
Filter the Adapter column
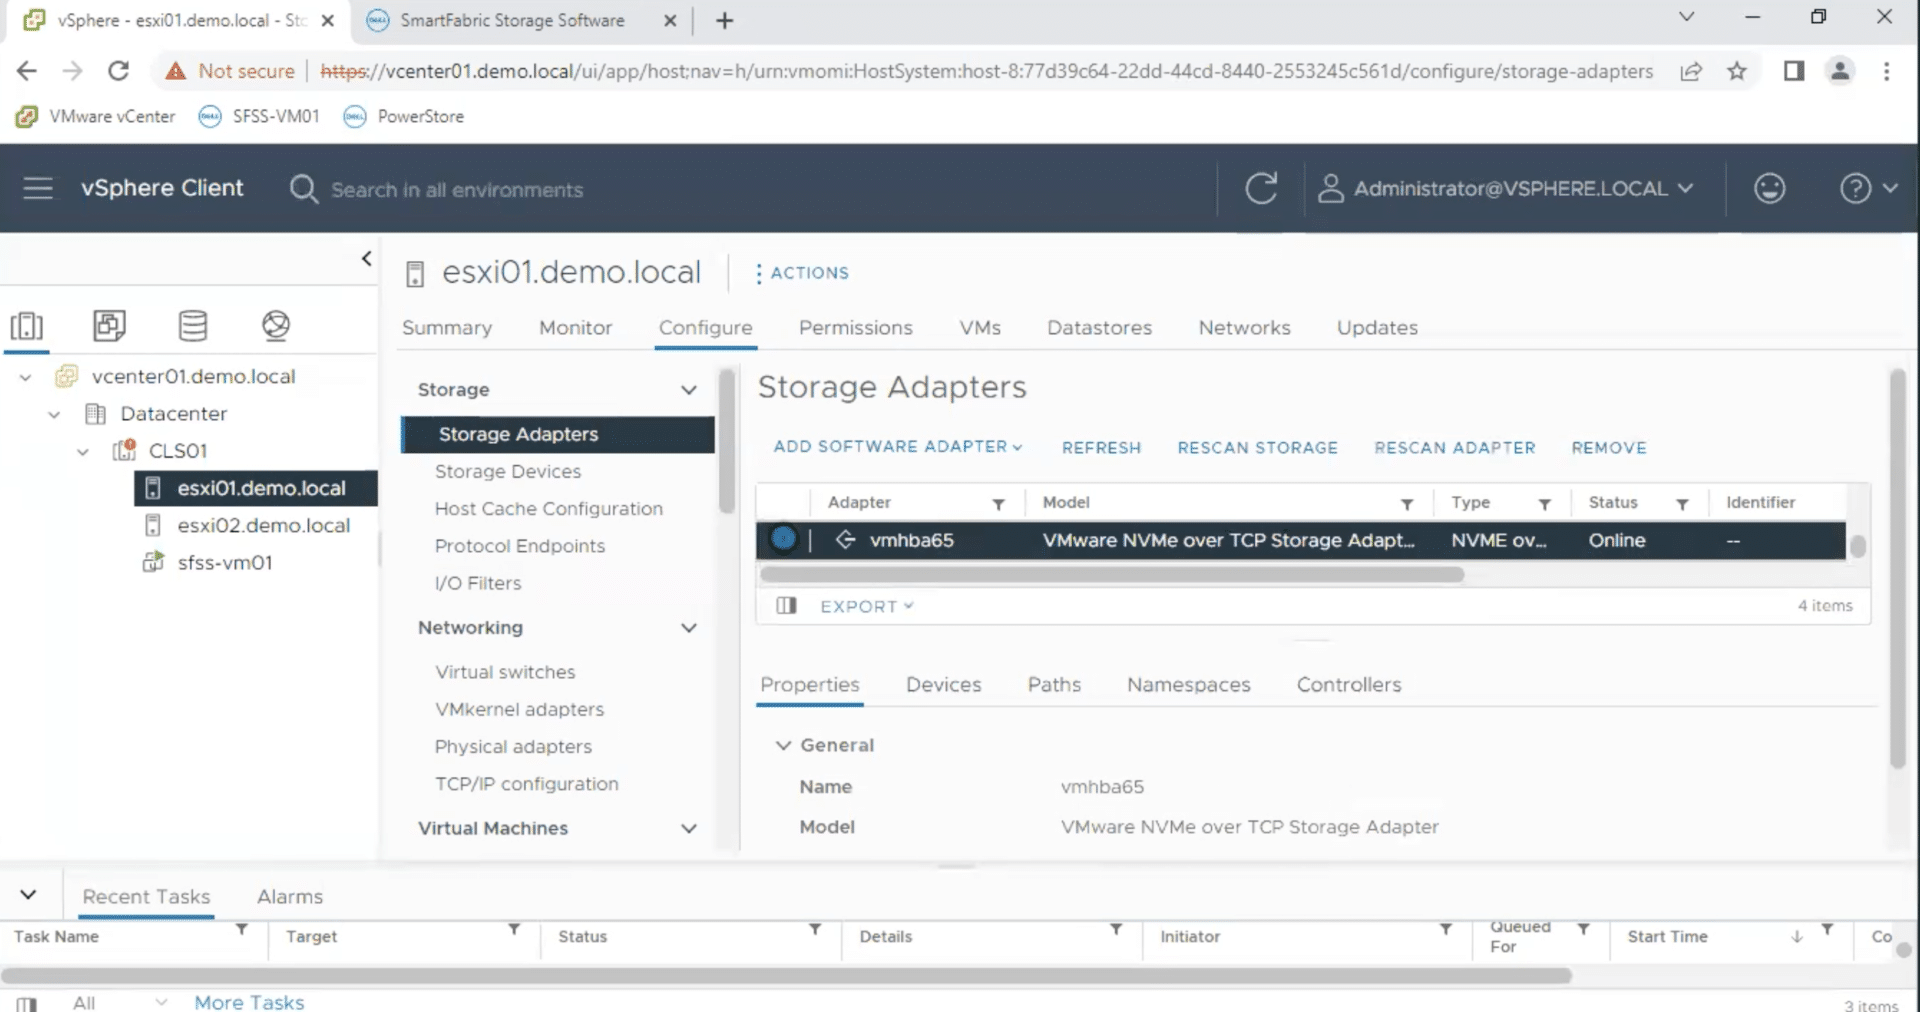998,504
